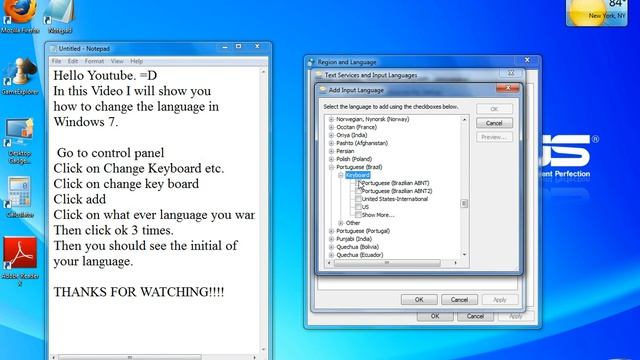Launch the GameExplorer desktop icon
This screenshot has height=360, width=640.
pyautogui.click(x=20, y=76)
